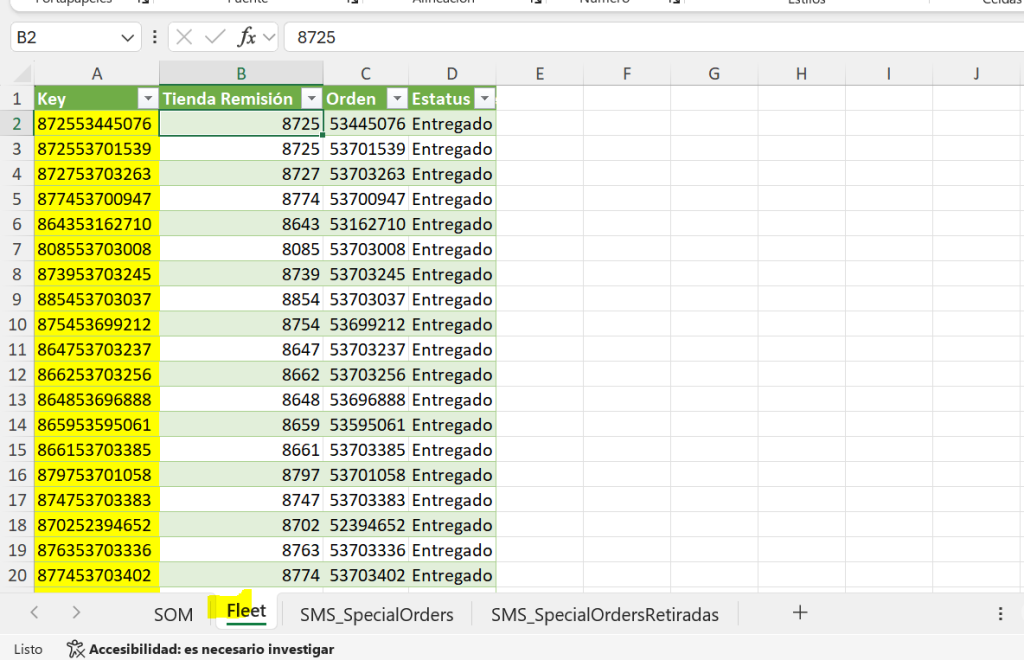Click the Select All corner triangle

point(22,73)
